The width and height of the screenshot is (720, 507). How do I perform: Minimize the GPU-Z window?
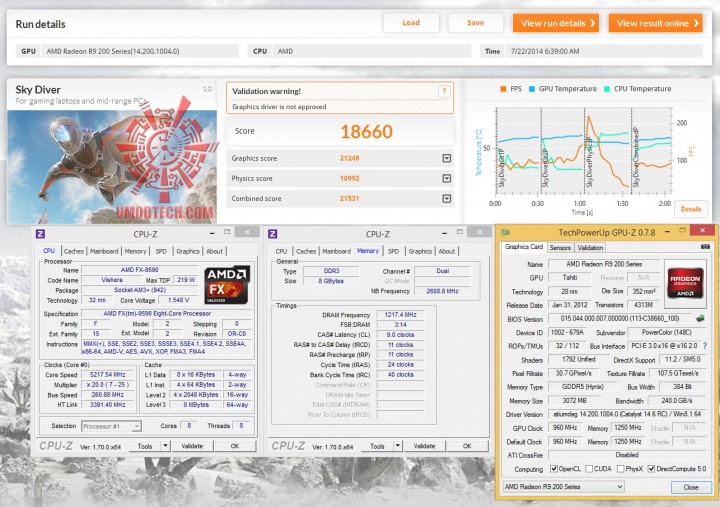coord(667,231)
